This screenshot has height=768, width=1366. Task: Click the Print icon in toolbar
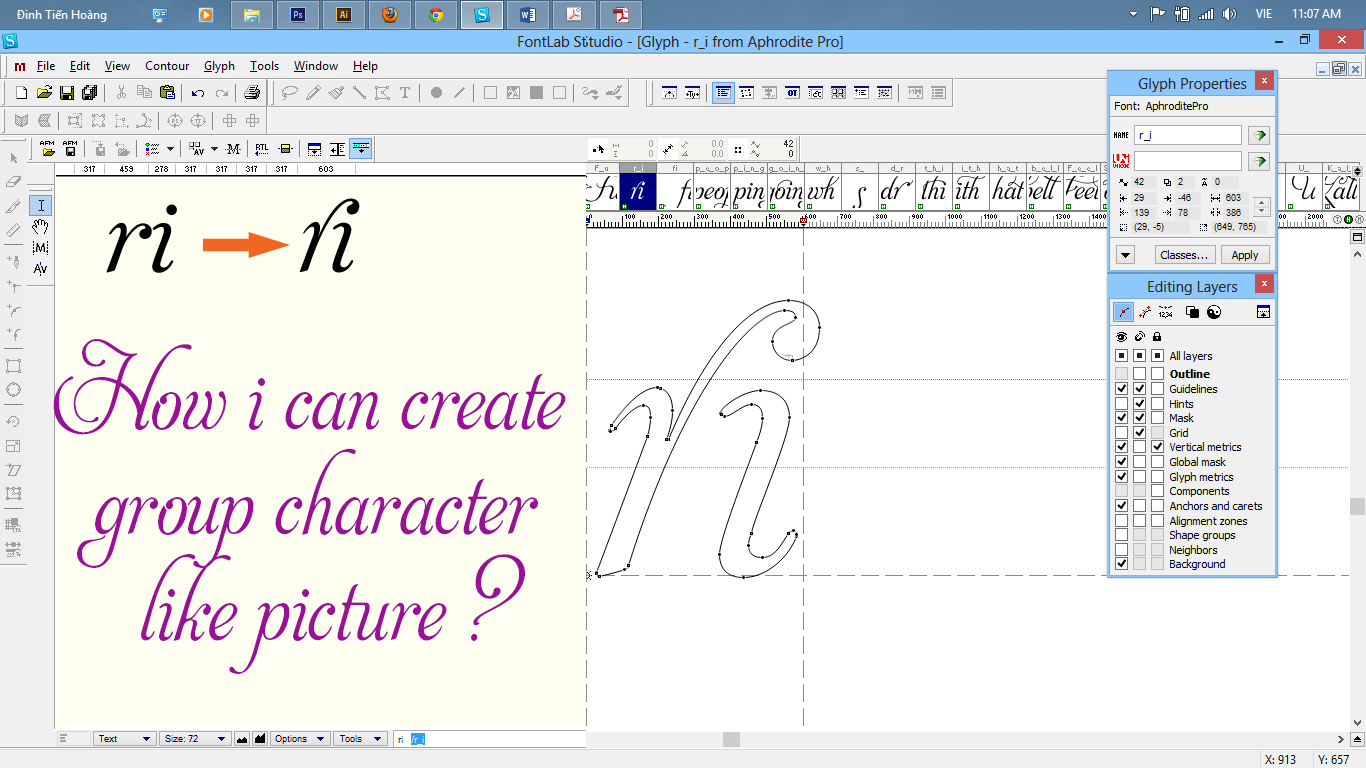(x=252, y=93)
